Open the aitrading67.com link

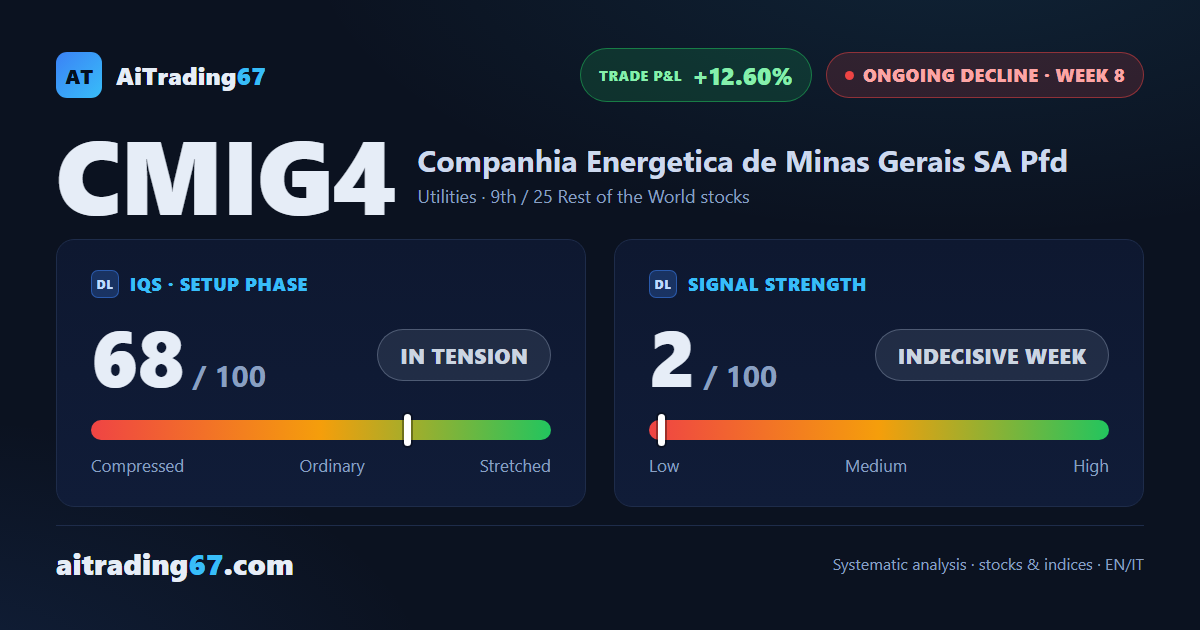[175, 565]
